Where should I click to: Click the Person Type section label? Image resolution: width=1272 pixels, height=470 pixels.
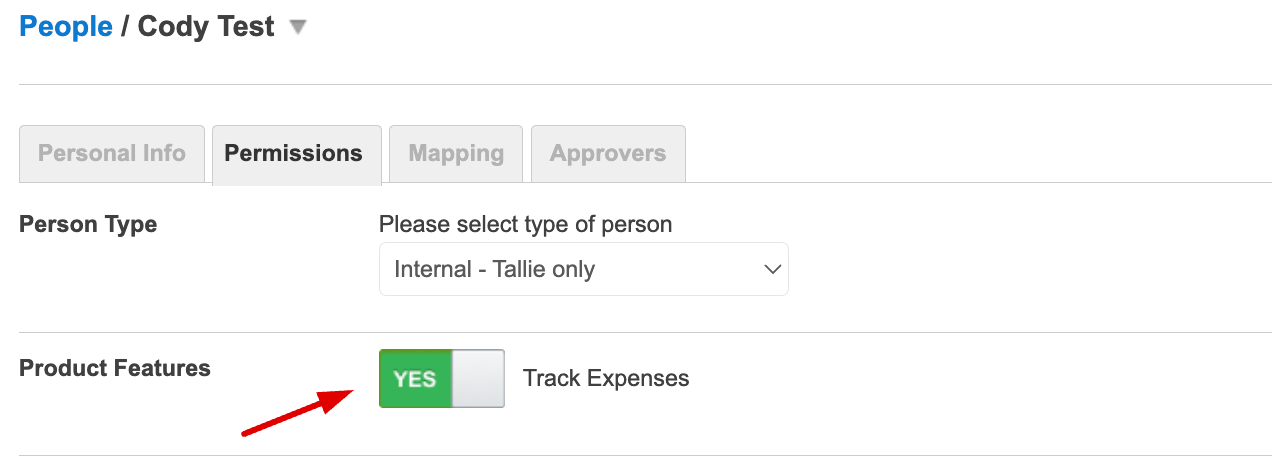coord(88,224)
